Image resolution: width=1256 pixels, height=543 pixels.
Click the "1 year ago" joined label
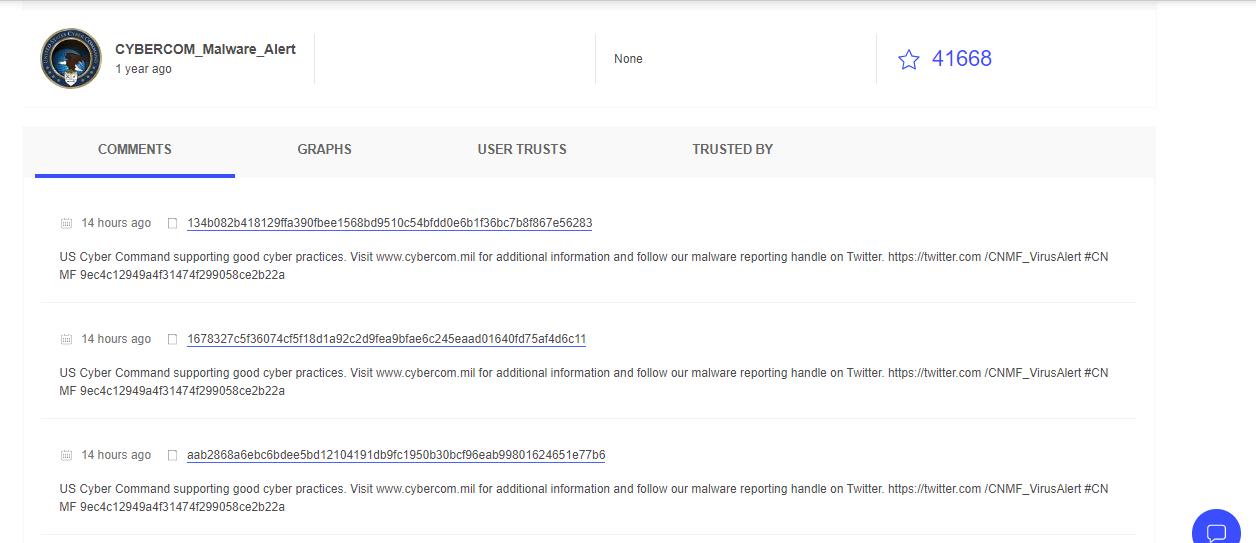tap(143, 69)
